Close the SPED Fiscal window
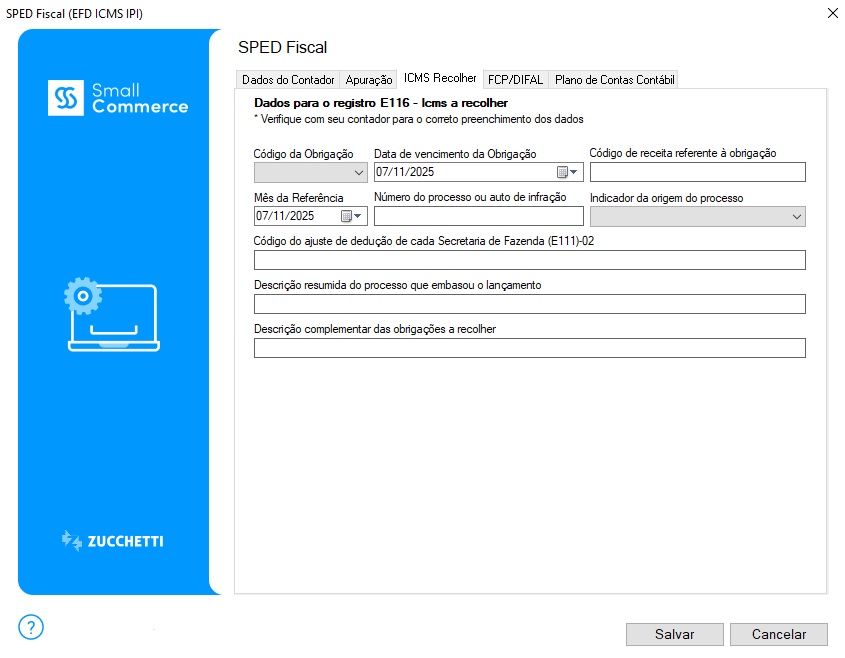 tap(832, 13)
